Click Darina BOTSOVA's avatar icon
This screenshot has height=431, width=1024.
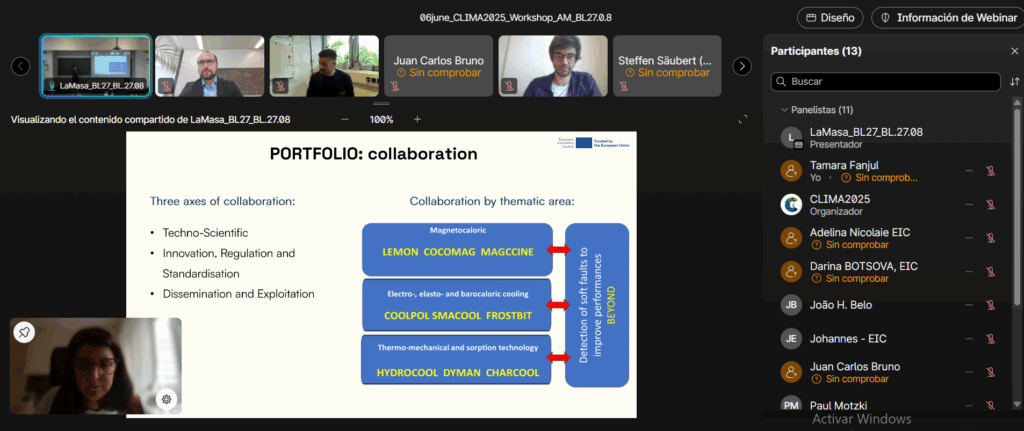coord(791,272)
